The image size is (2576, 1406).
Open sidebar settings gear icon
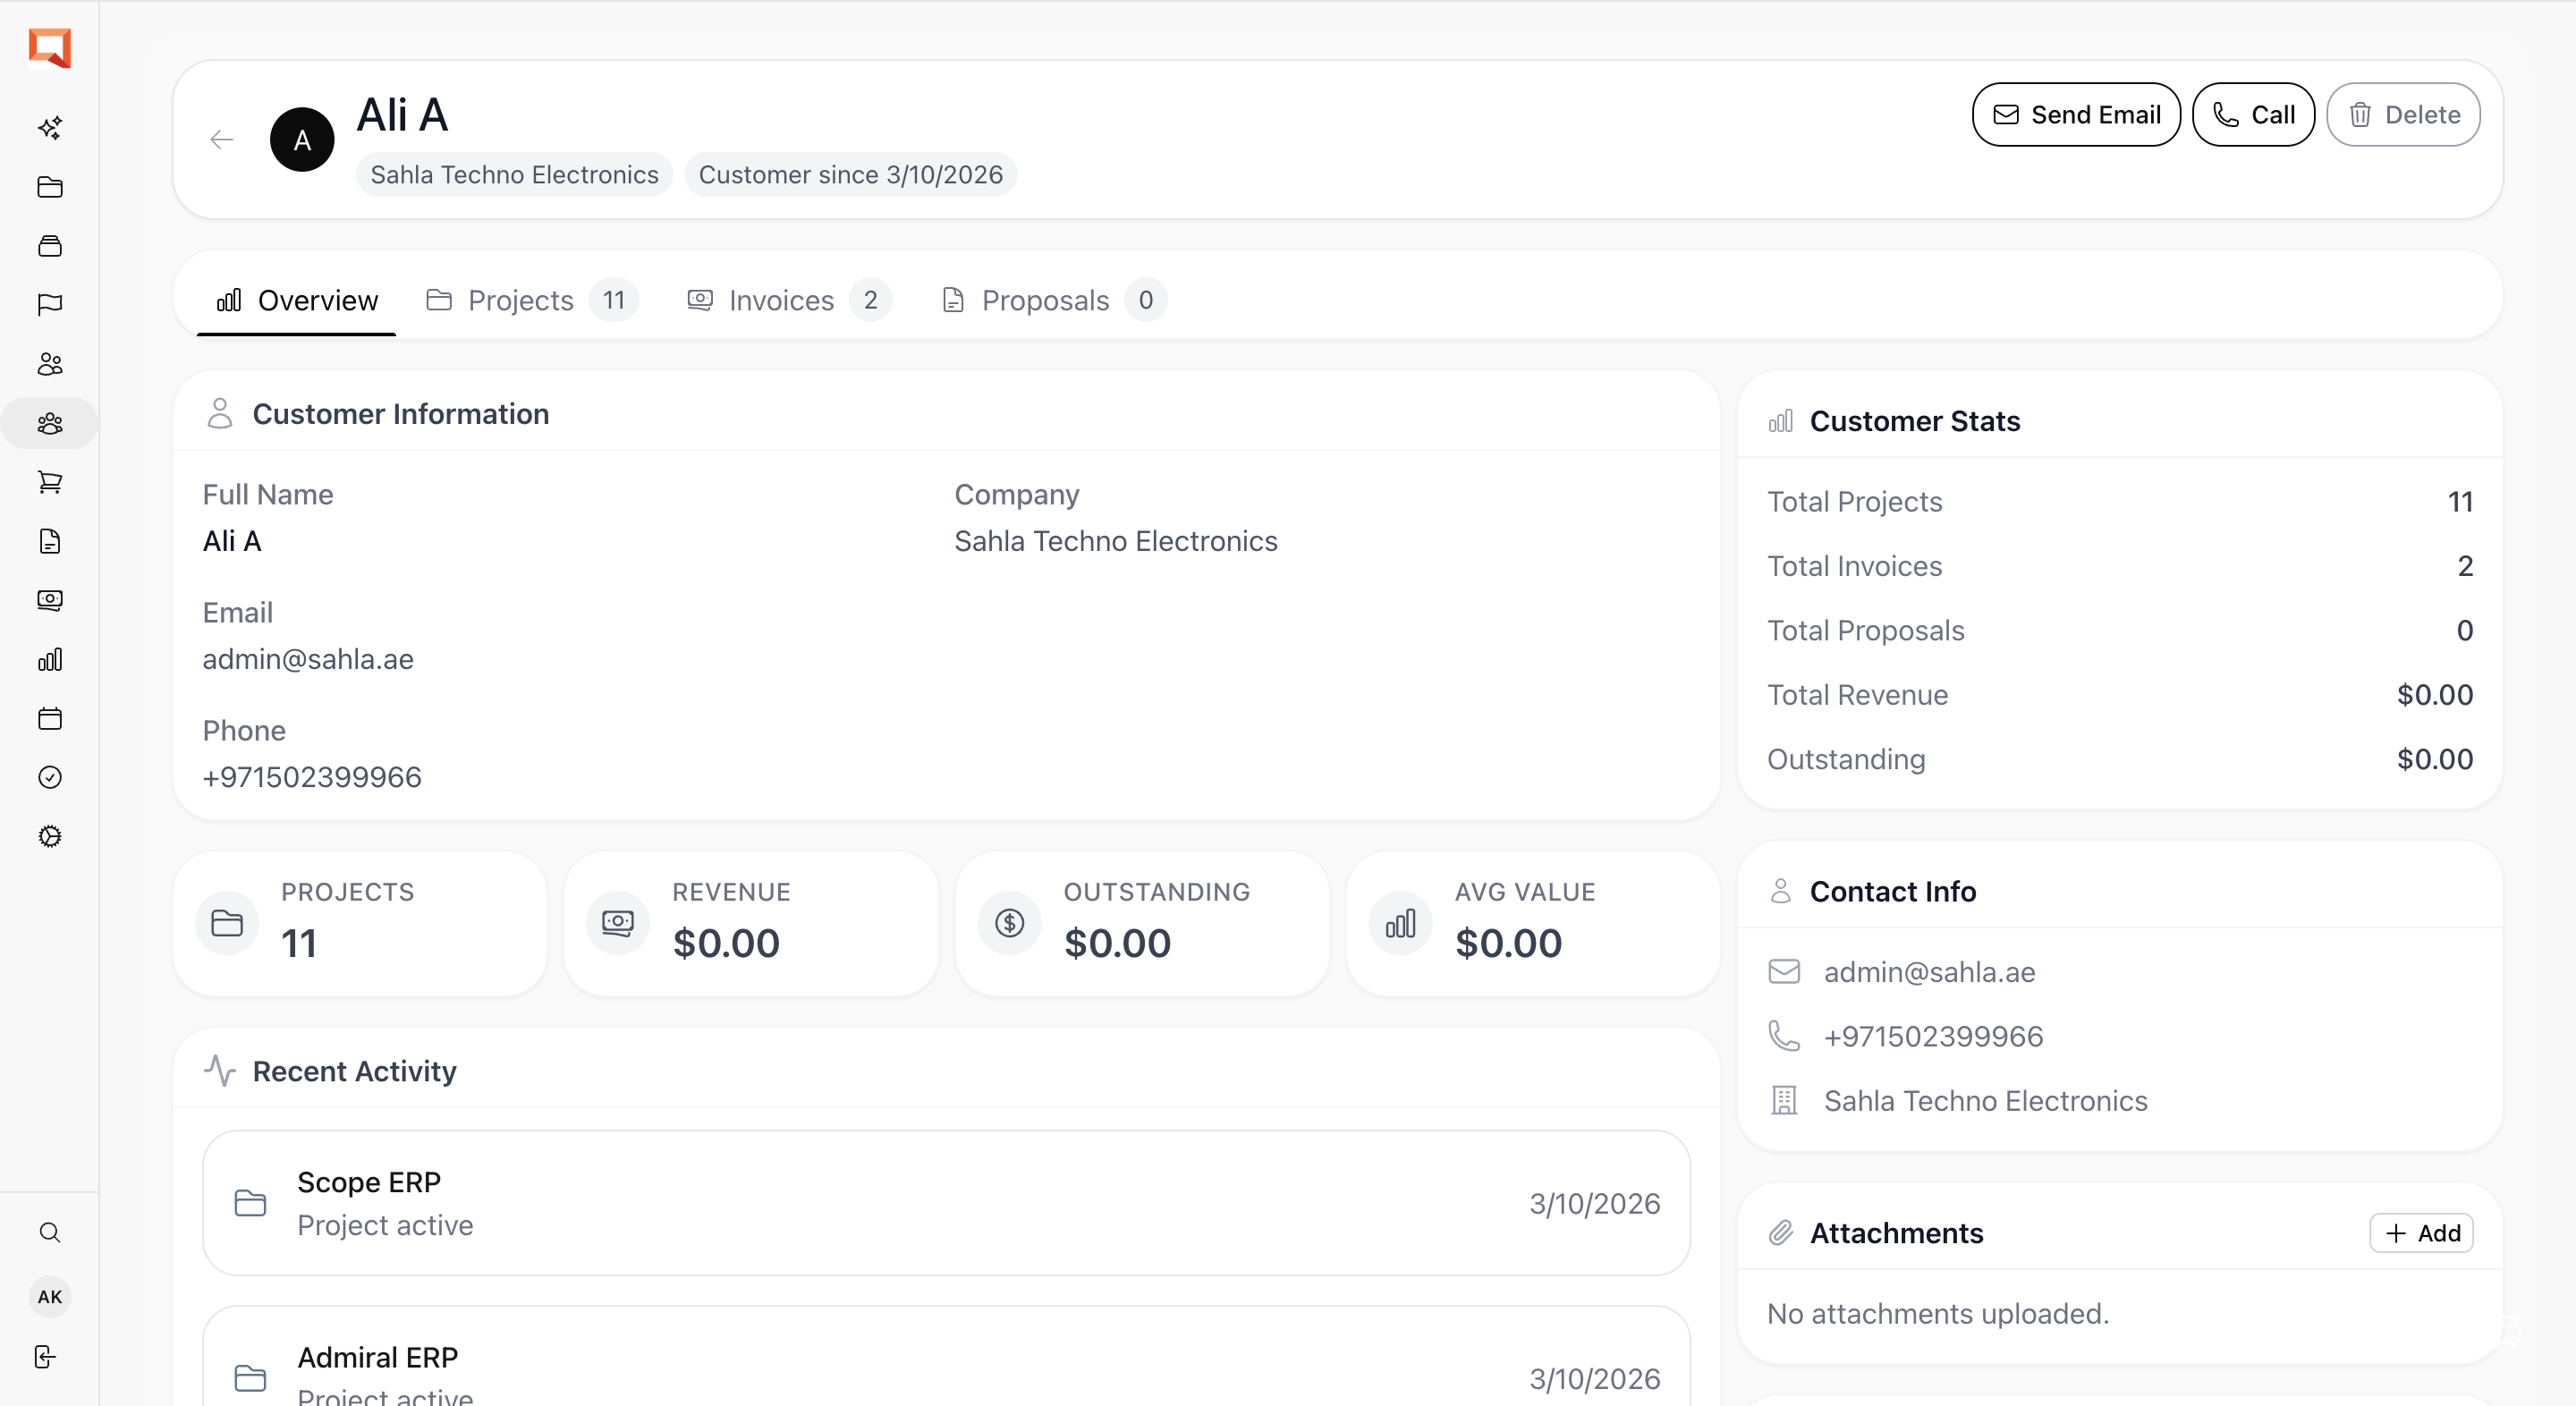tap(50, 837)
